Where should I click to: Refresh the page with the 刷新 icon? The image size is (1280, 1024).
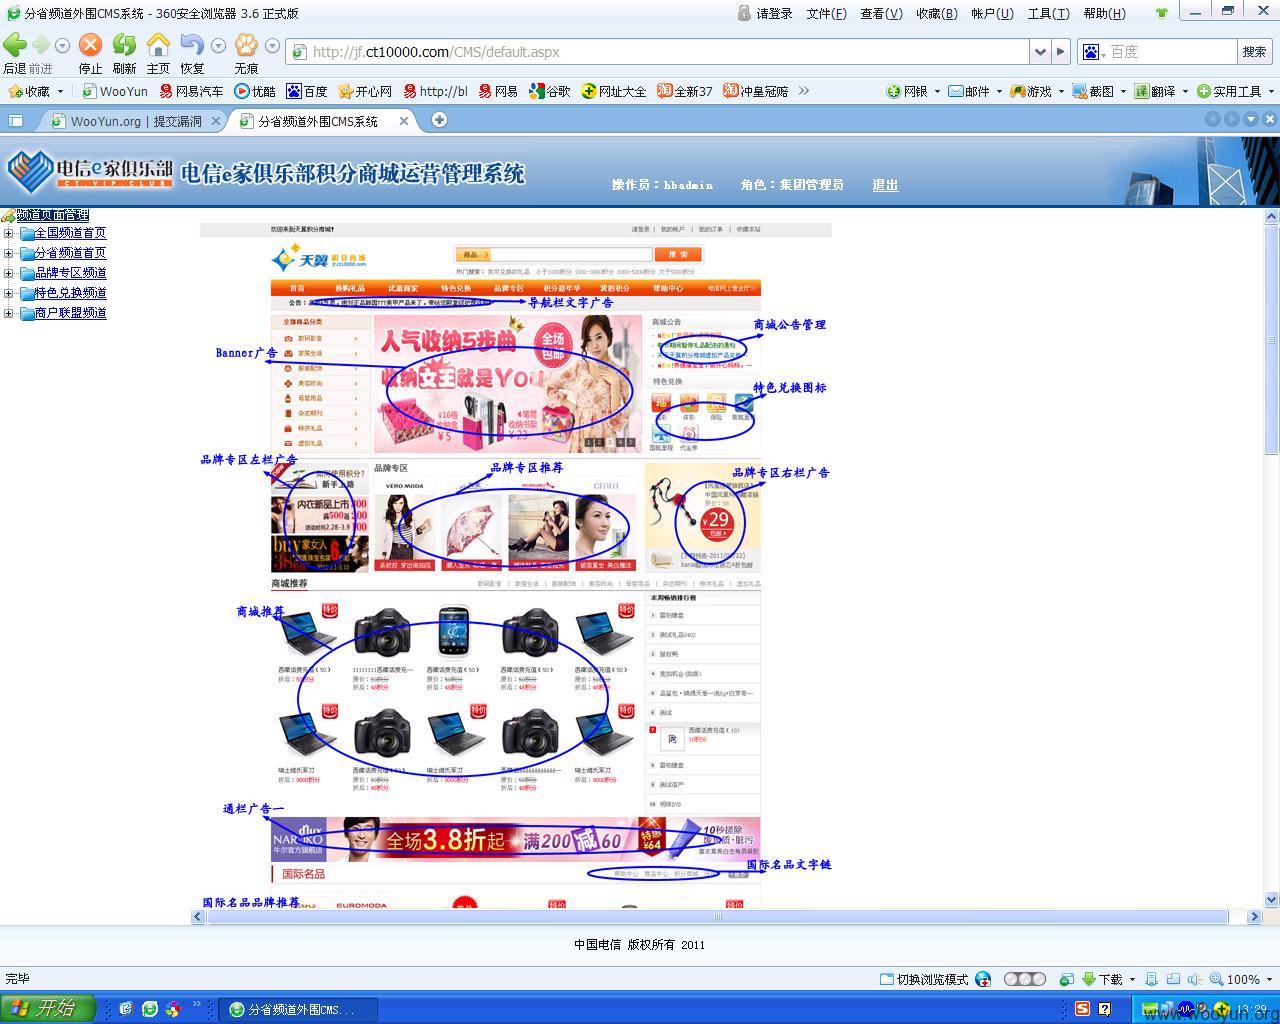124,45
